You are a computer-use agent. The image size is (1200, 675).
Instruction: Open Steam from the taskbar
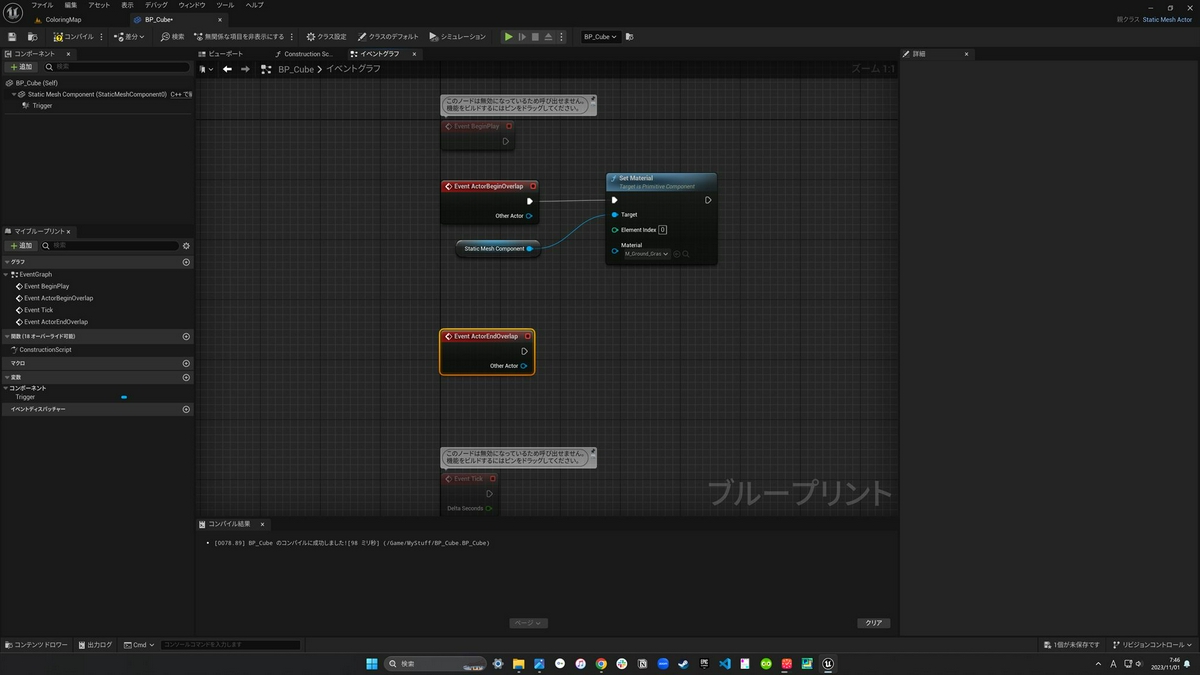click(x=684, y=664)
